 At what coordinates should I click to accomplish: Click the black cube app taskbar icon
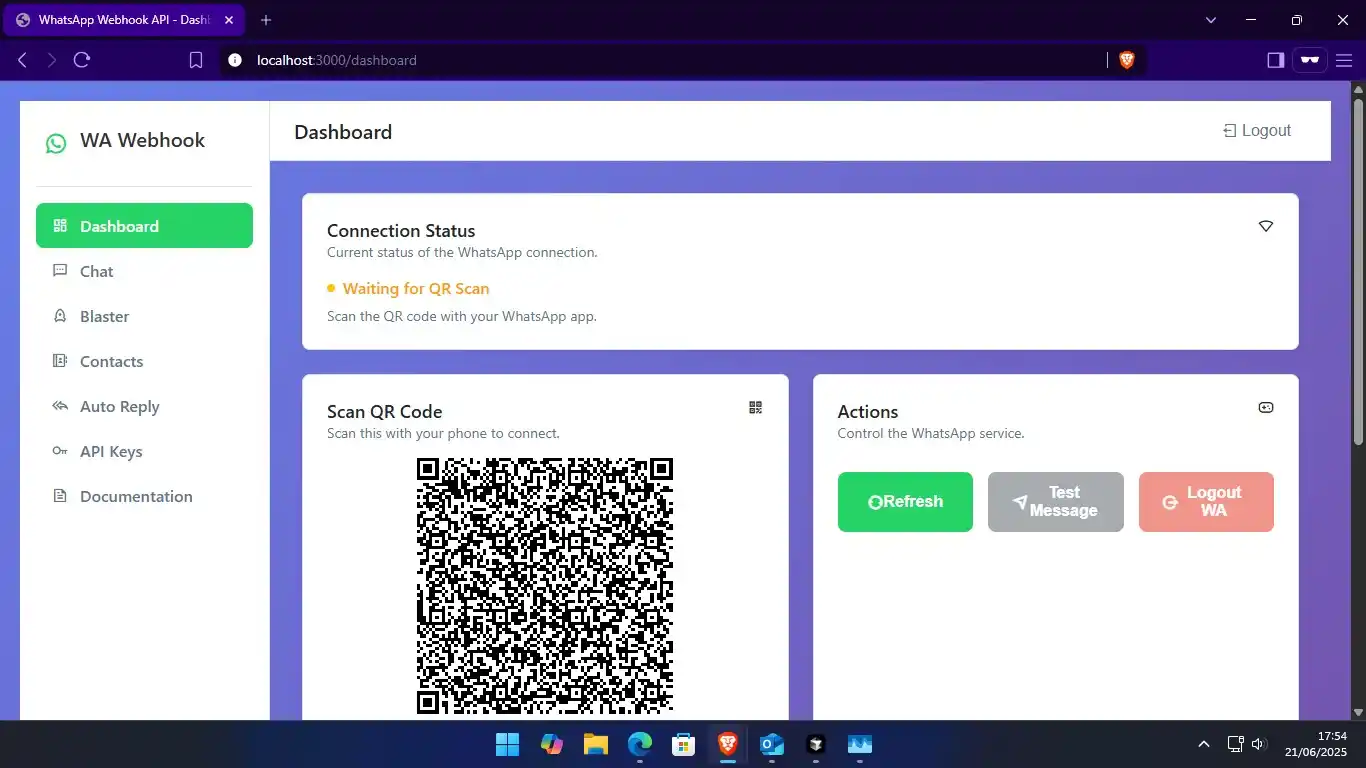(x=816, y=744)
